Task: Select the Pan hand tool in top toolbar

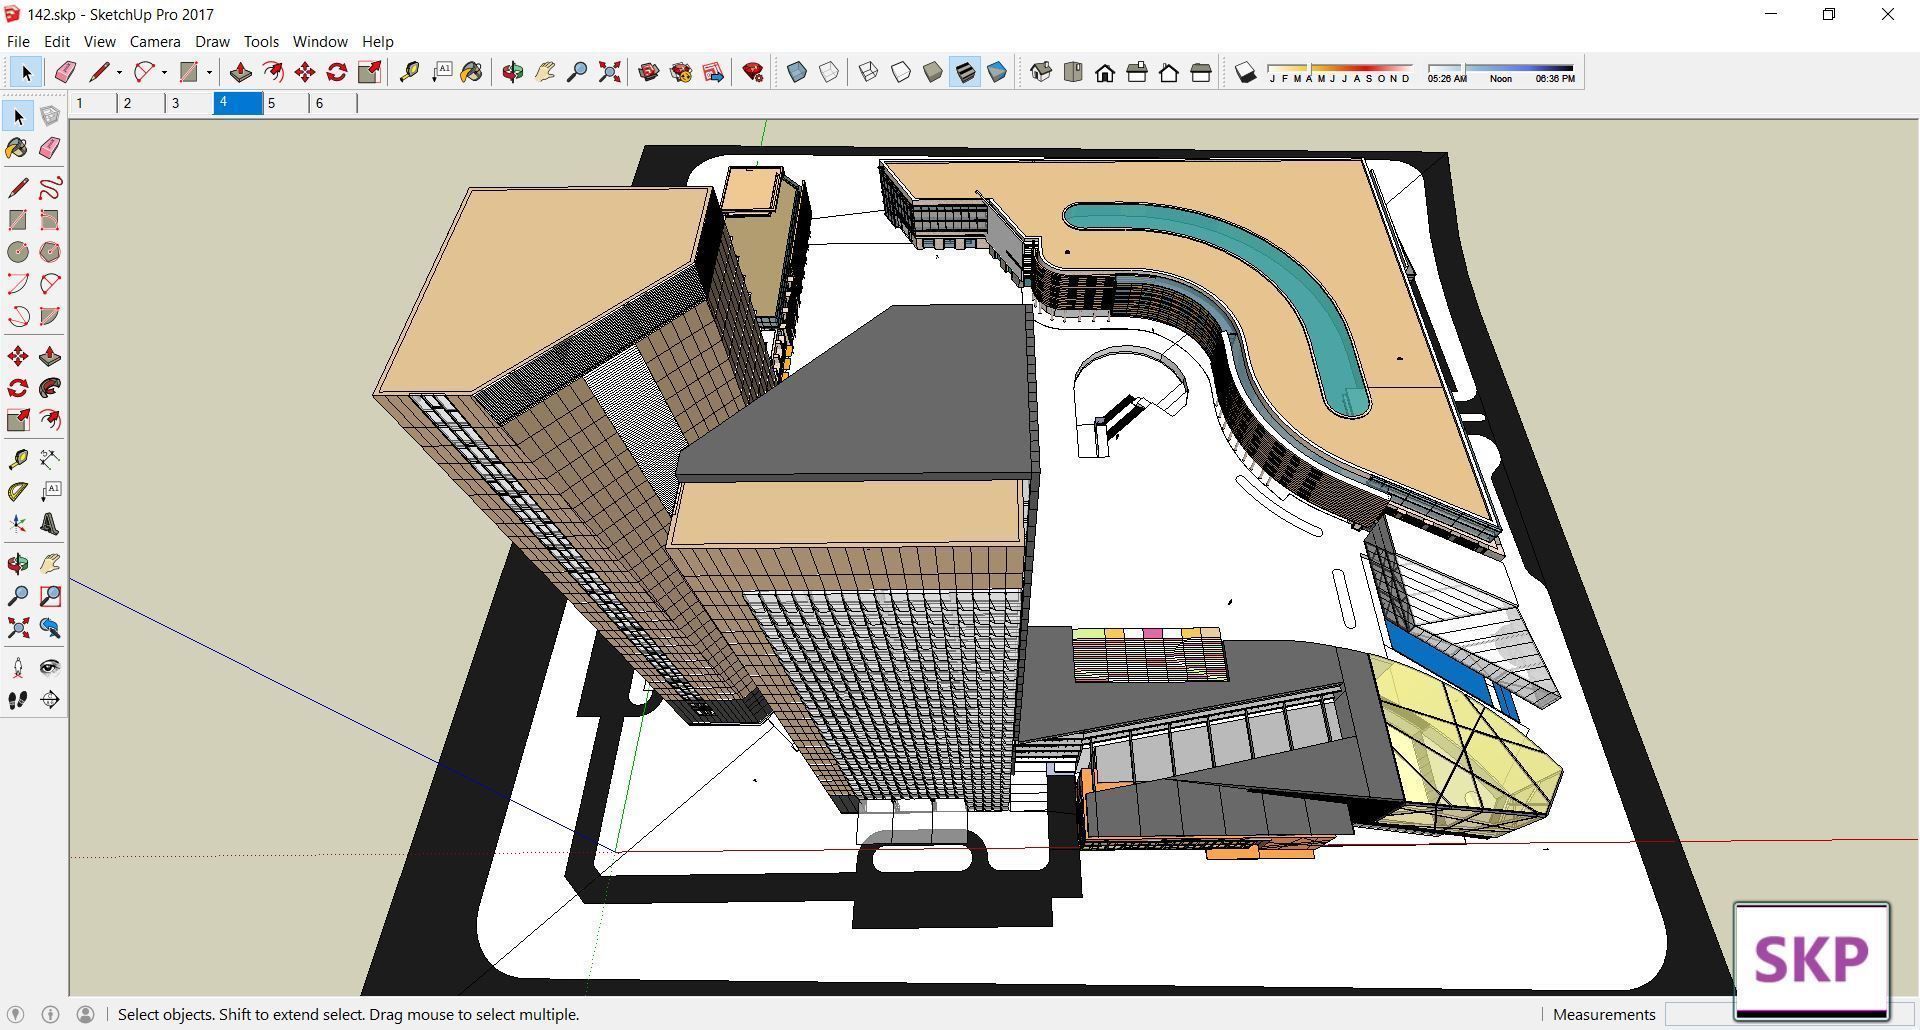Action: tap(545, 72)
